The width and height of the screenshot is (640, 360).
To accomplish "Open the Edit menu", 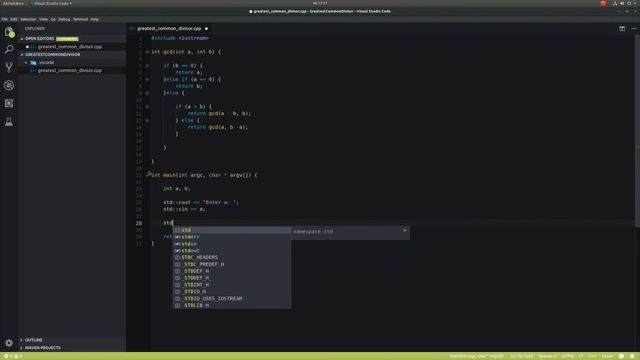I will coord(14,19).
